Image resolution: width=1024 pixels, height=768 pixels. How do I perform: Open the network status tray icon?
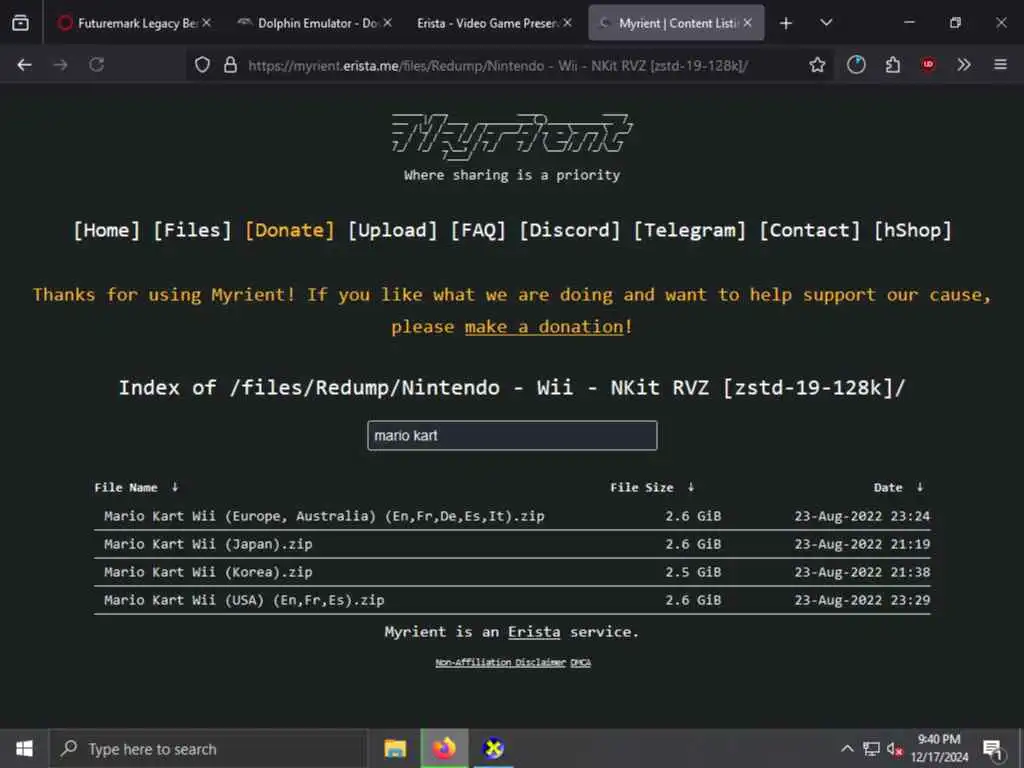tap(871, 749)
